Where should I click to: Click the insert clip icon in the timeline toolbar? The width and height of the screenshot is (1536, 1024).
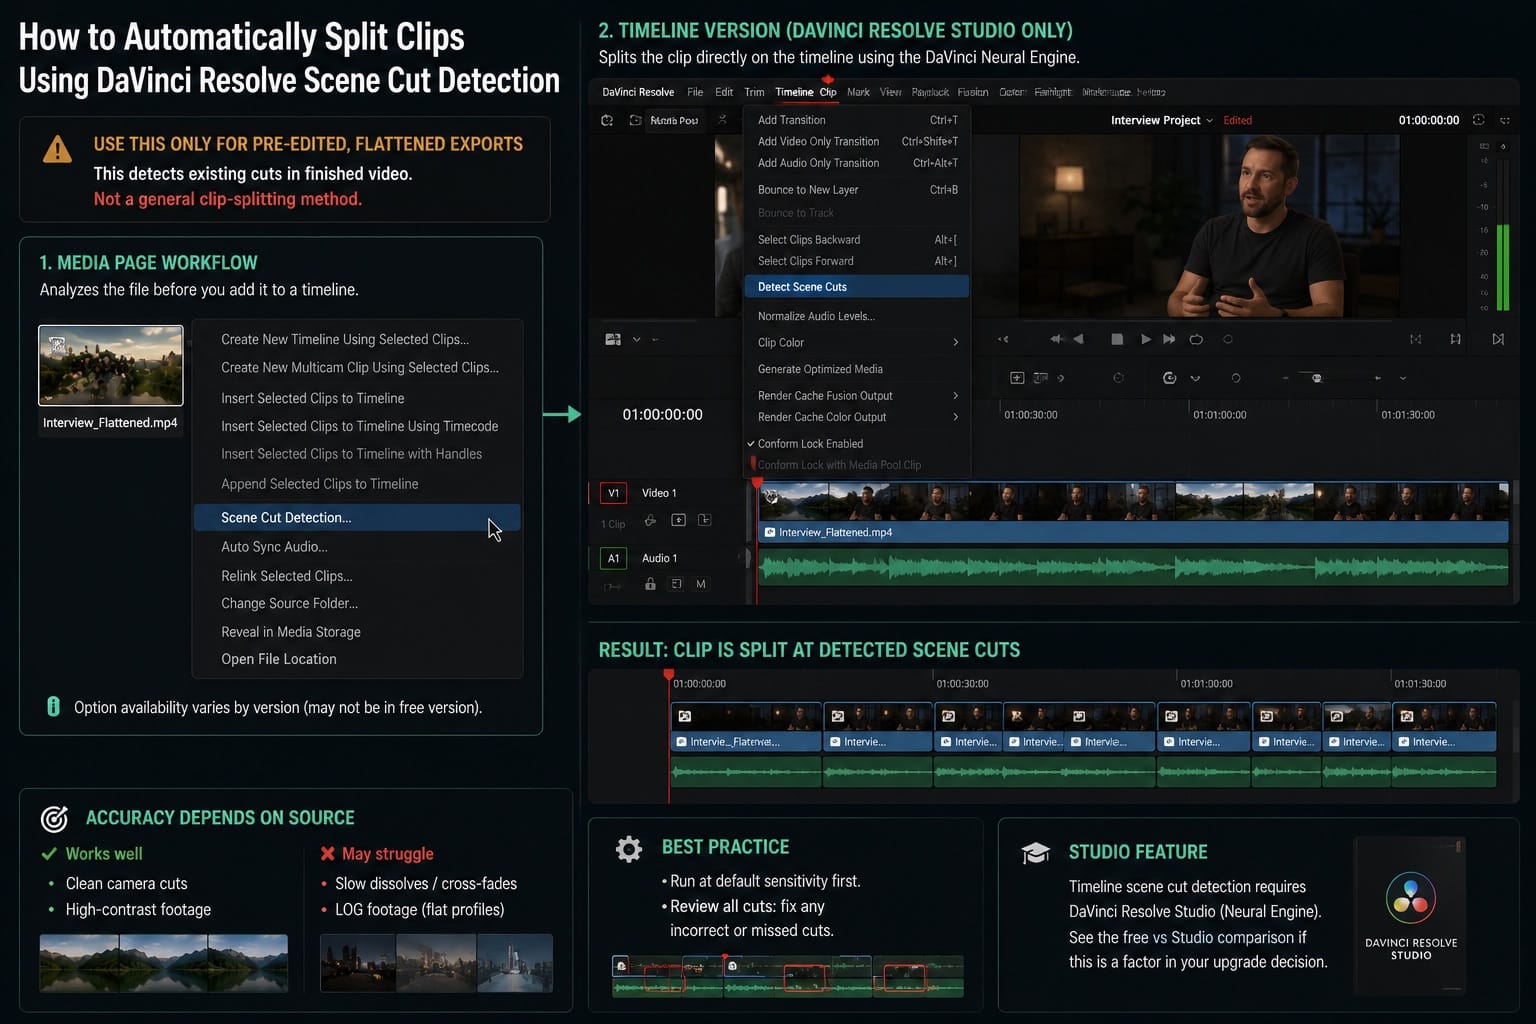1017,378
